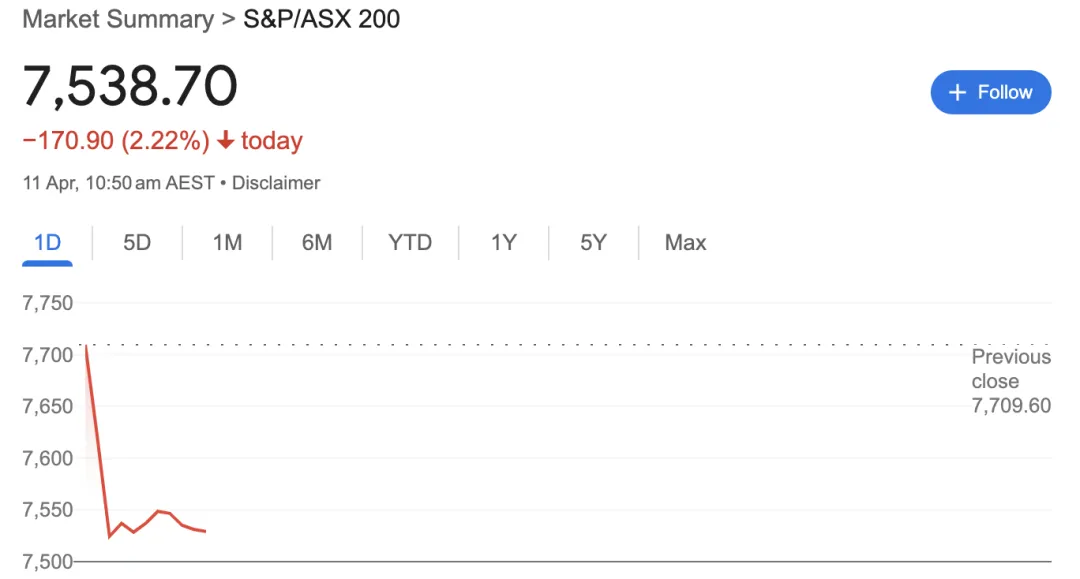Select the YTD range tab
This screenshot has width=1080, height=579.
[x=410, y=242]
